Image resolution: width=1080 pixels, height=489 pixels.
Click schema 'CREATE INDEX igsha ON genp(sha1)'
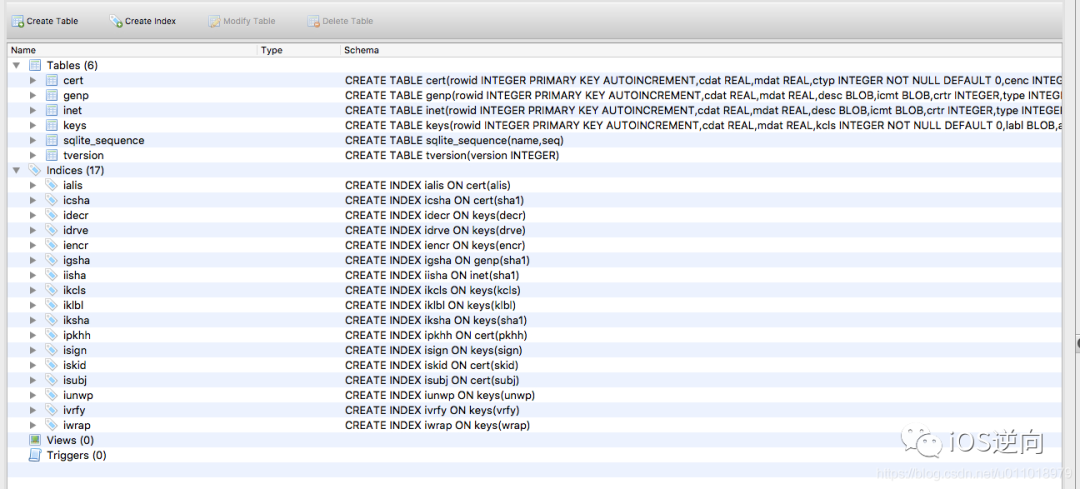(437, 260)
